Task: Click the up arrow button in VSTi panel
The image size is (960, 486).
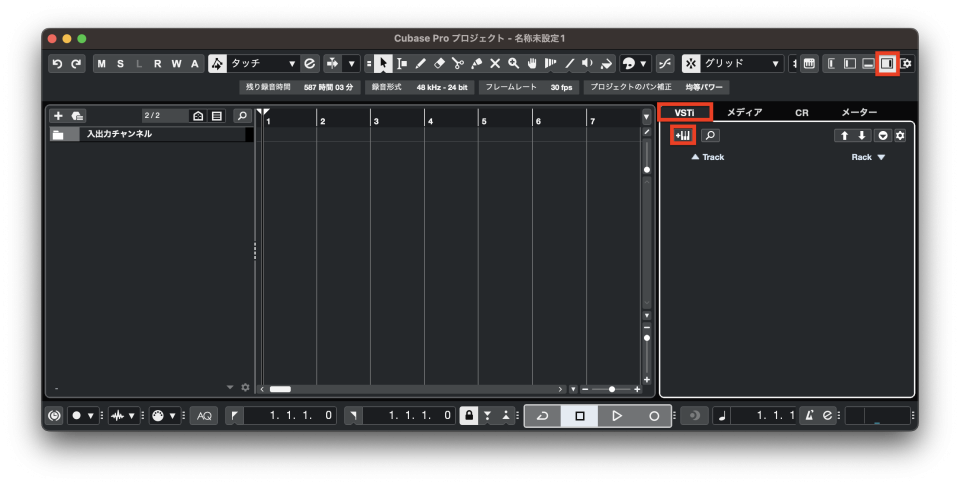Action: (844, 135)
